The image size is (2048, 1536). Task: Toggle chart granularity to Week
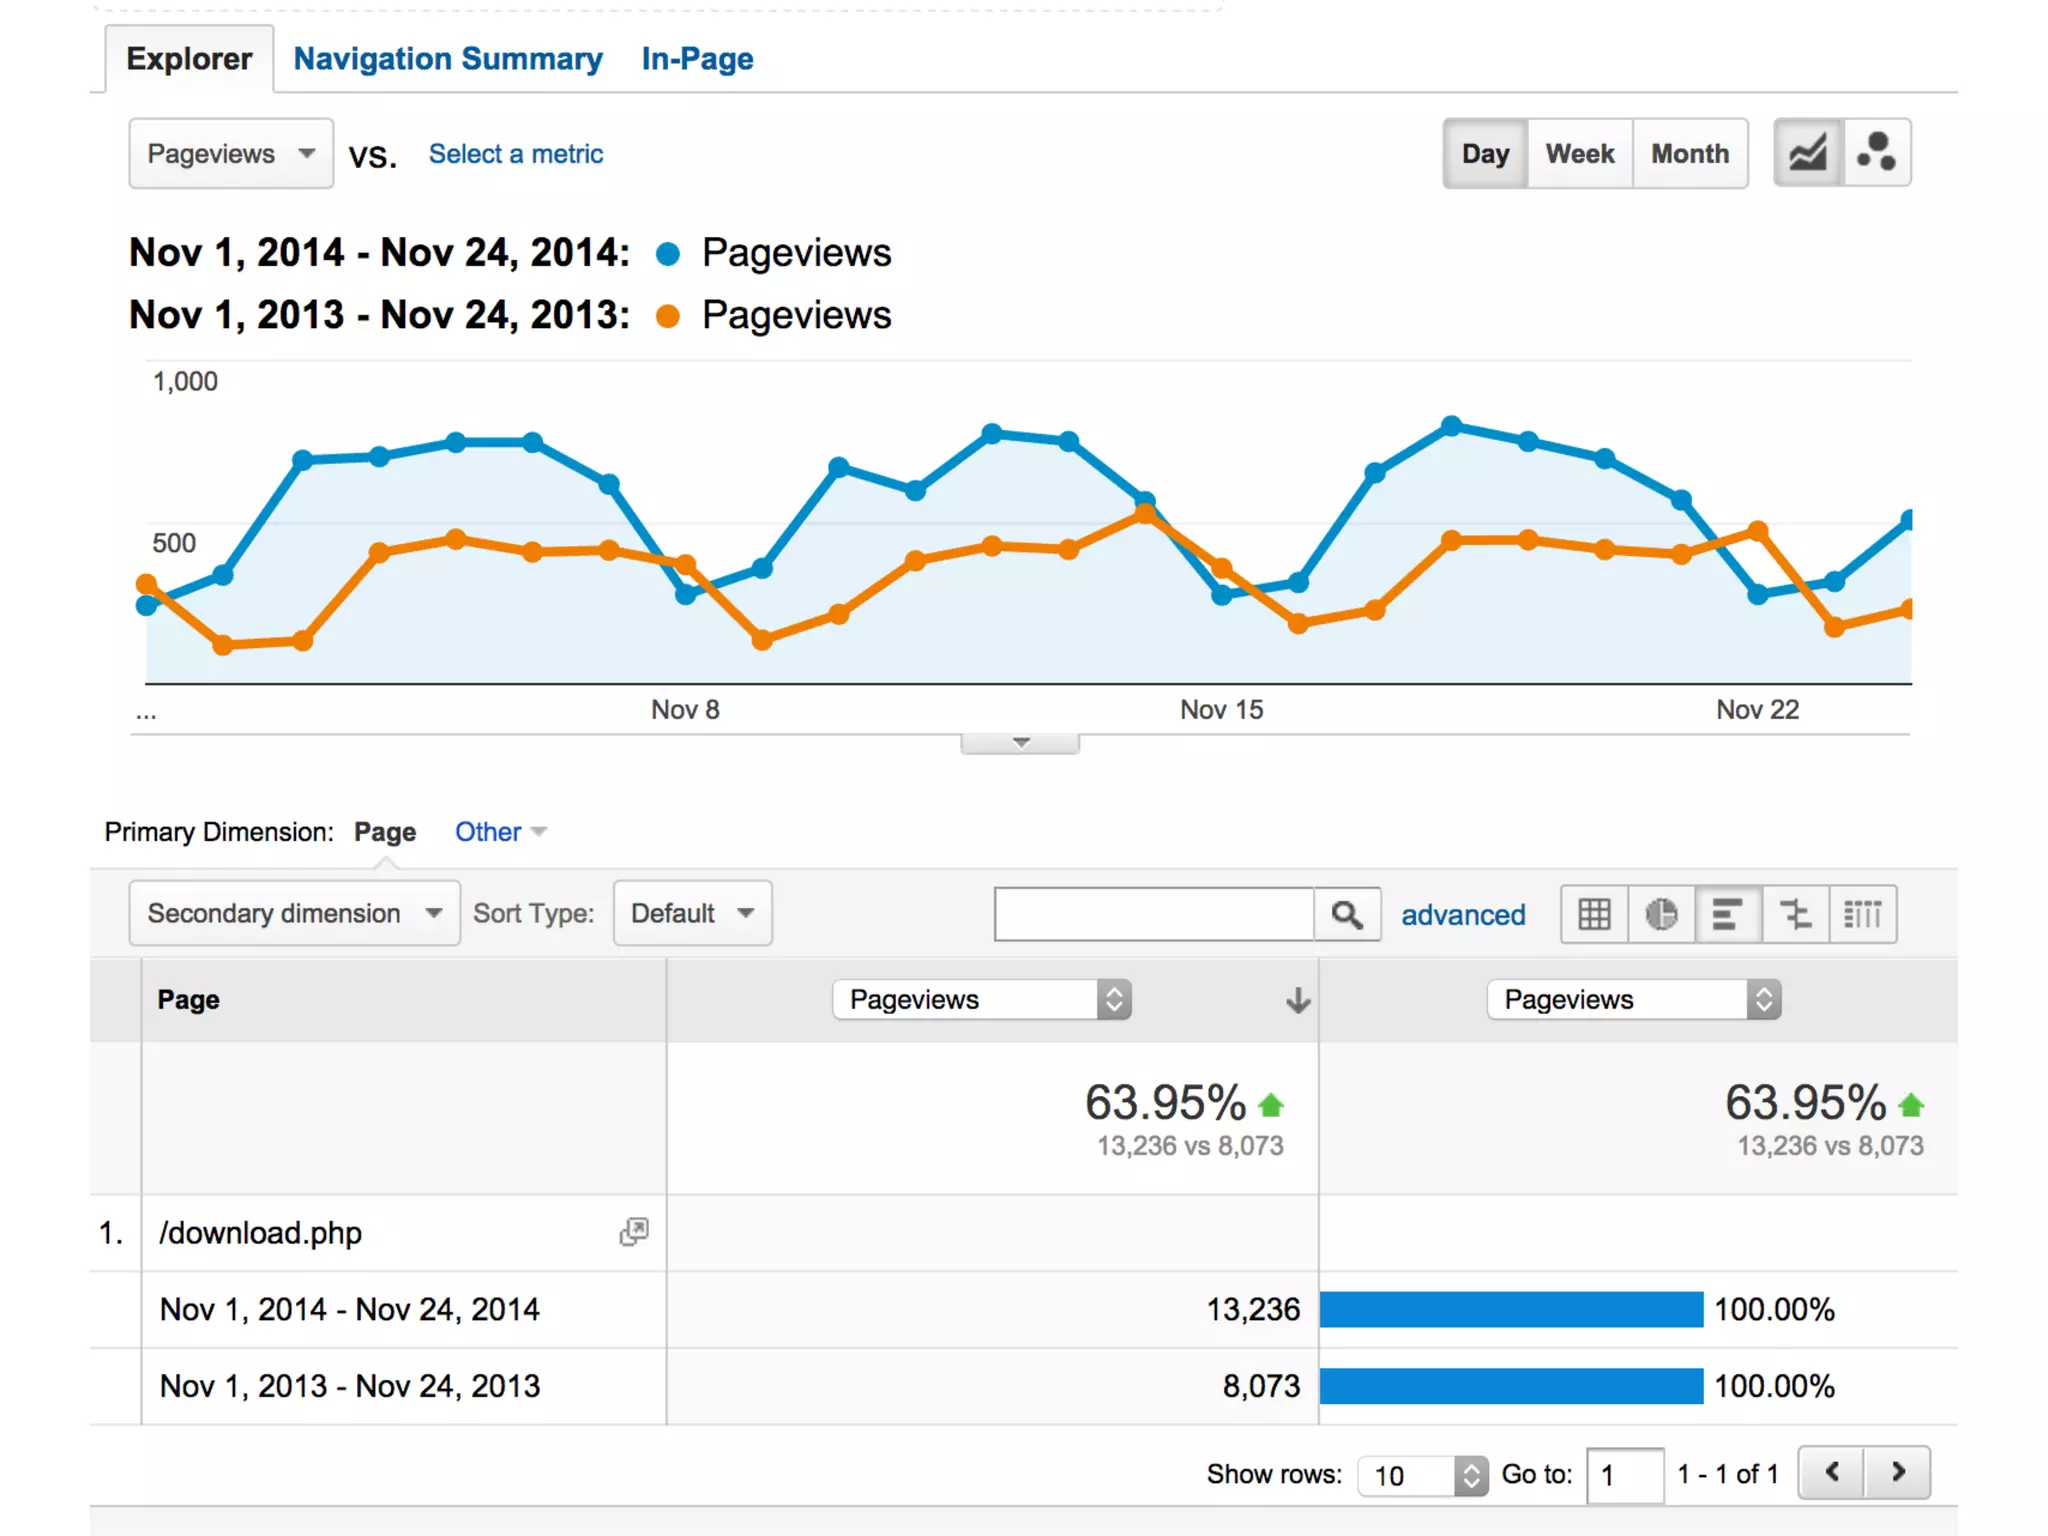coord(1580,154)
